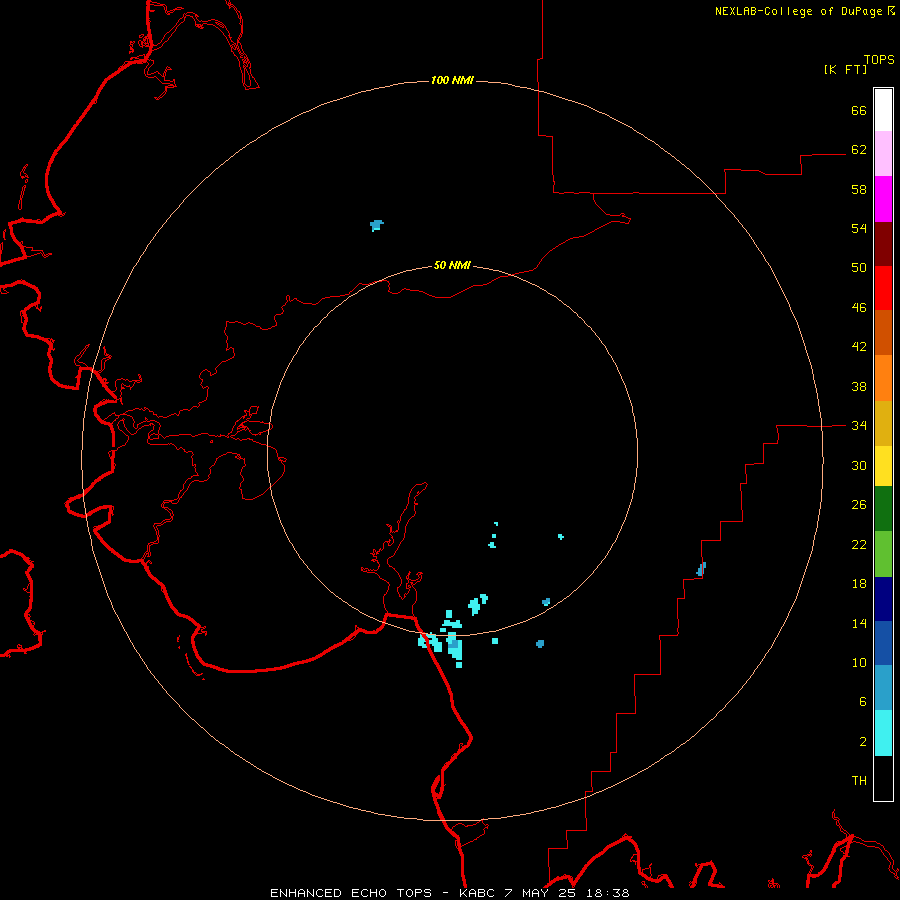Click the white swatch atop the tops legend
The width and height of the screenshot is (900, 900).
(x=883, y=110)
